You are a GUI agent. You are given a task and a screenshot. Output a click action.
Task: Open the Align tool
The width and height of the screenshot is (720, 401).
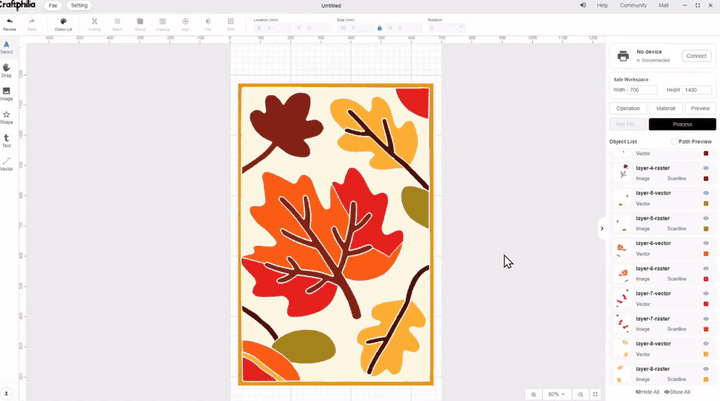tap(185, 22)
